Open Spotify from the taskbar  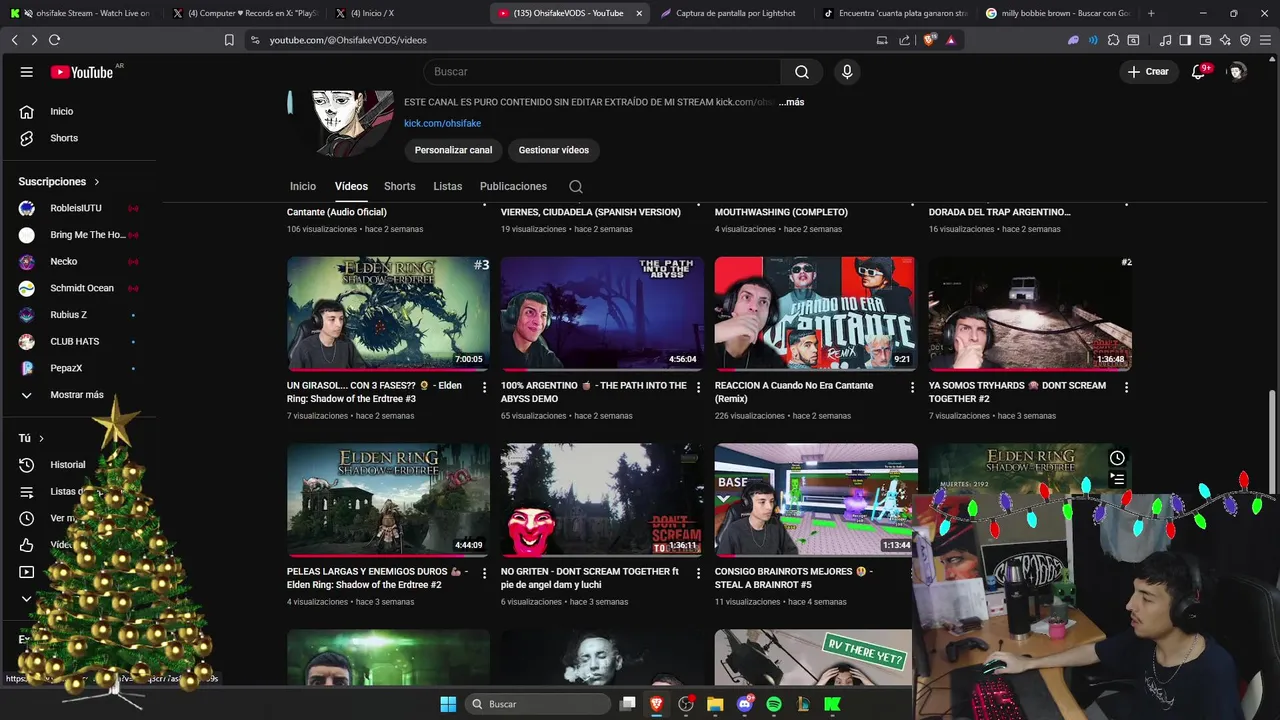coord(773,704)
